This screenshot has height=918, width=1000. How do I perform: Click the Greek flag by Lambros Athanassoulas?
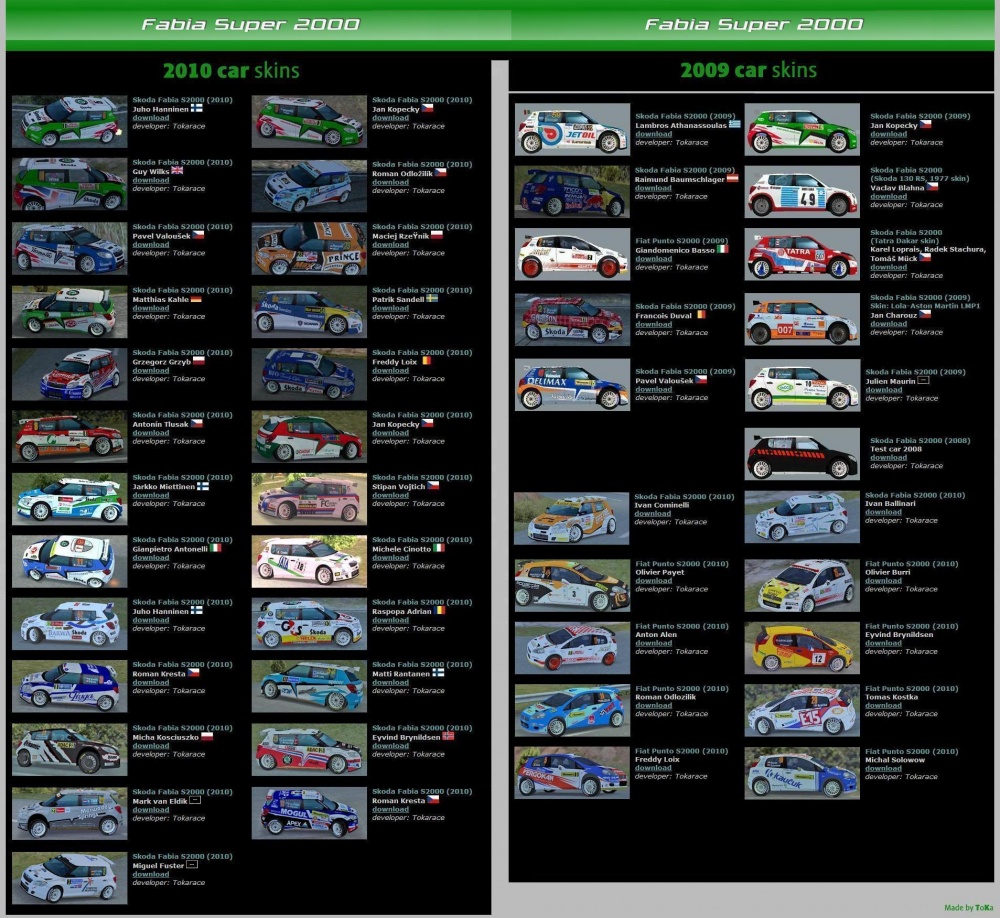click(x=735, y=124)
